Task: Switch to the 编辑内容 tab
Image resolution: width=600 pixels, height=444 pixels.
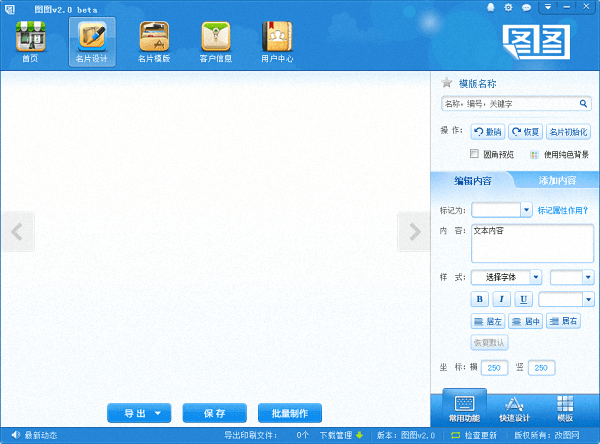Action: coord(473,181)
